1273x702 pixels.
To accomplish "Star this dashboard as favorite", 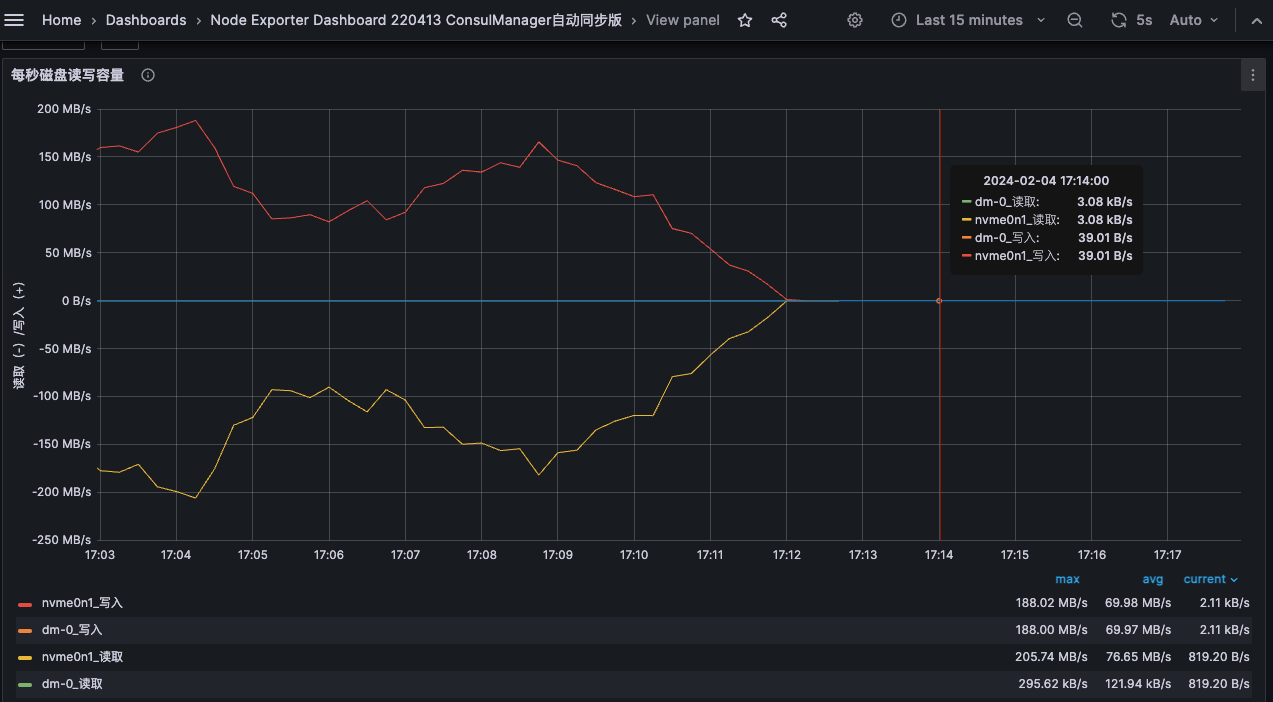I will point(745,20).
